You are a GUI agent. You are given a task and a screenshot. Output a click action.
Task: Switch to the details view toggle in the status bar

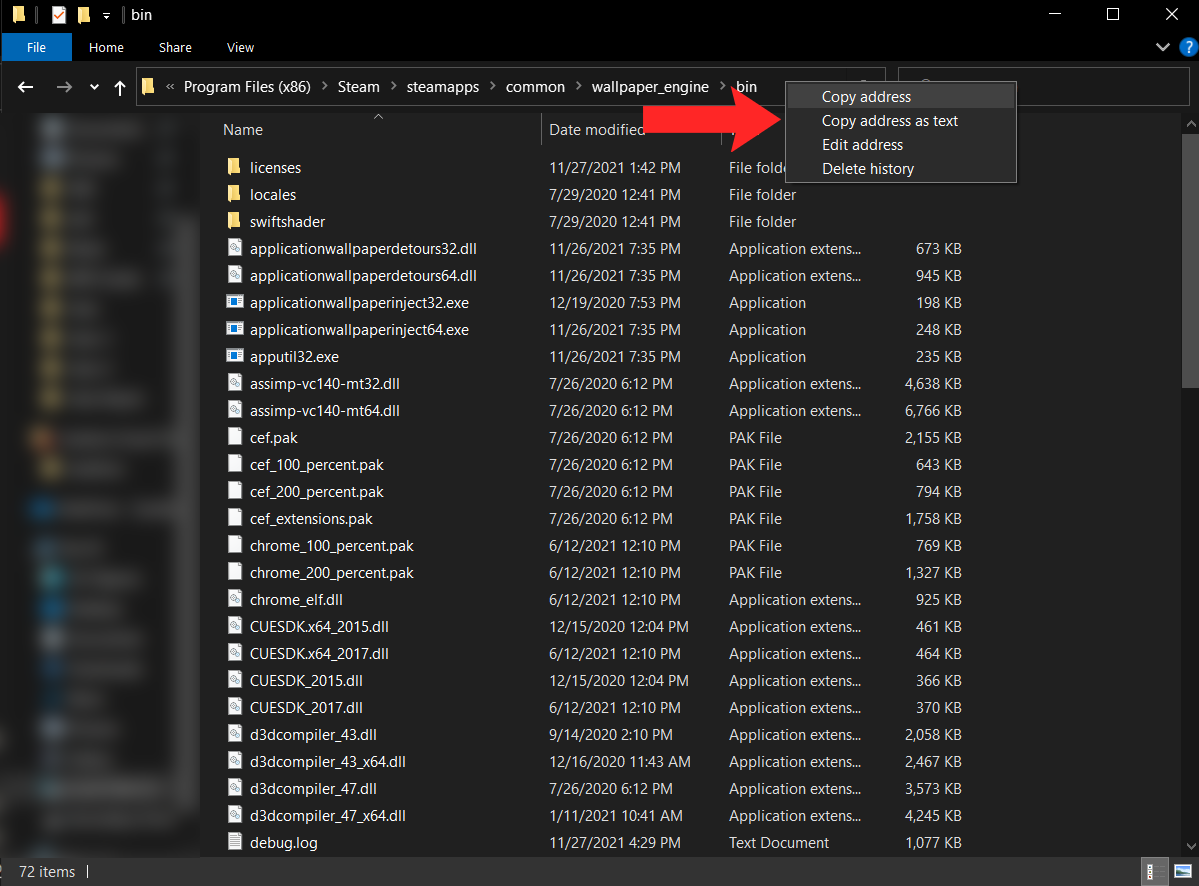pos(1152,871)
